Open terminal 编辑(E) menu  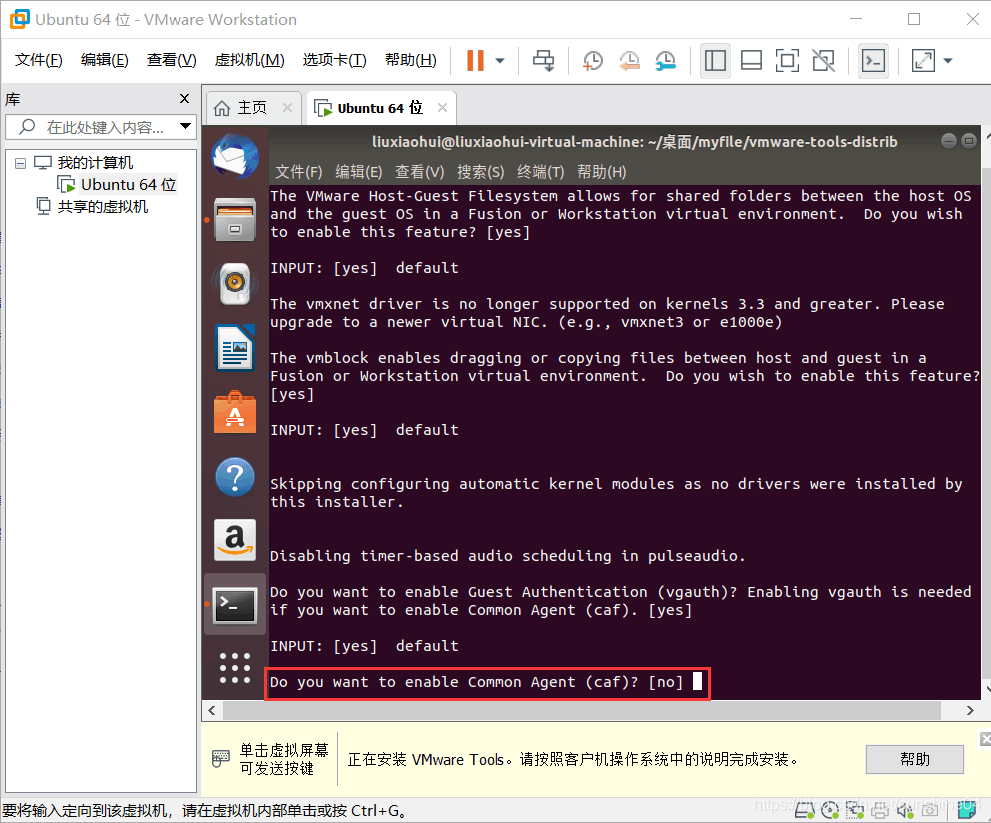[359, 172]
